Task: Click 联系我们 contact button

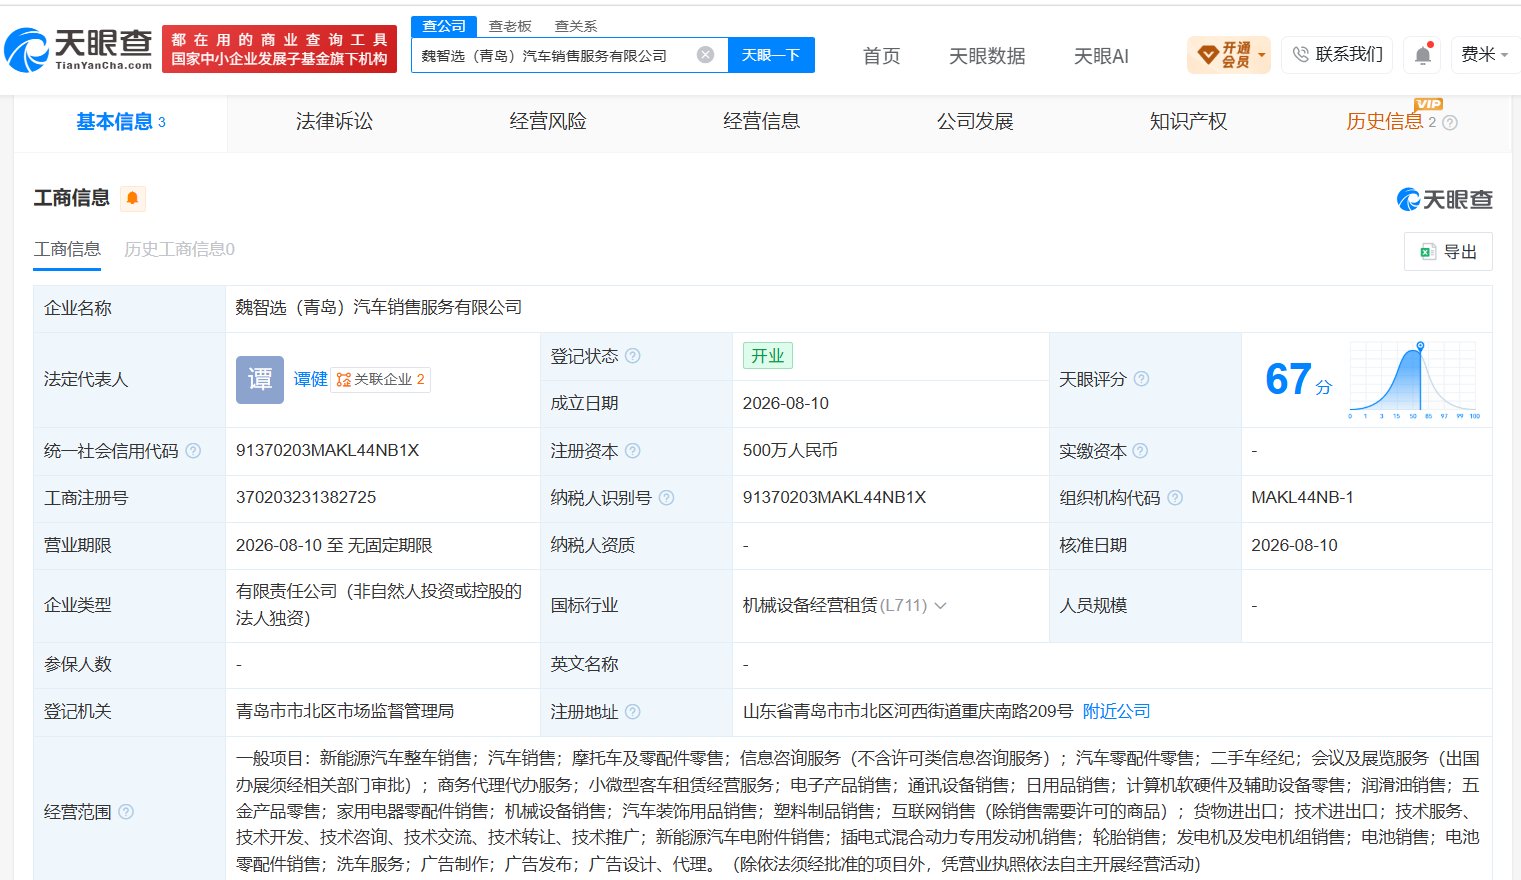Action: 1338,54
